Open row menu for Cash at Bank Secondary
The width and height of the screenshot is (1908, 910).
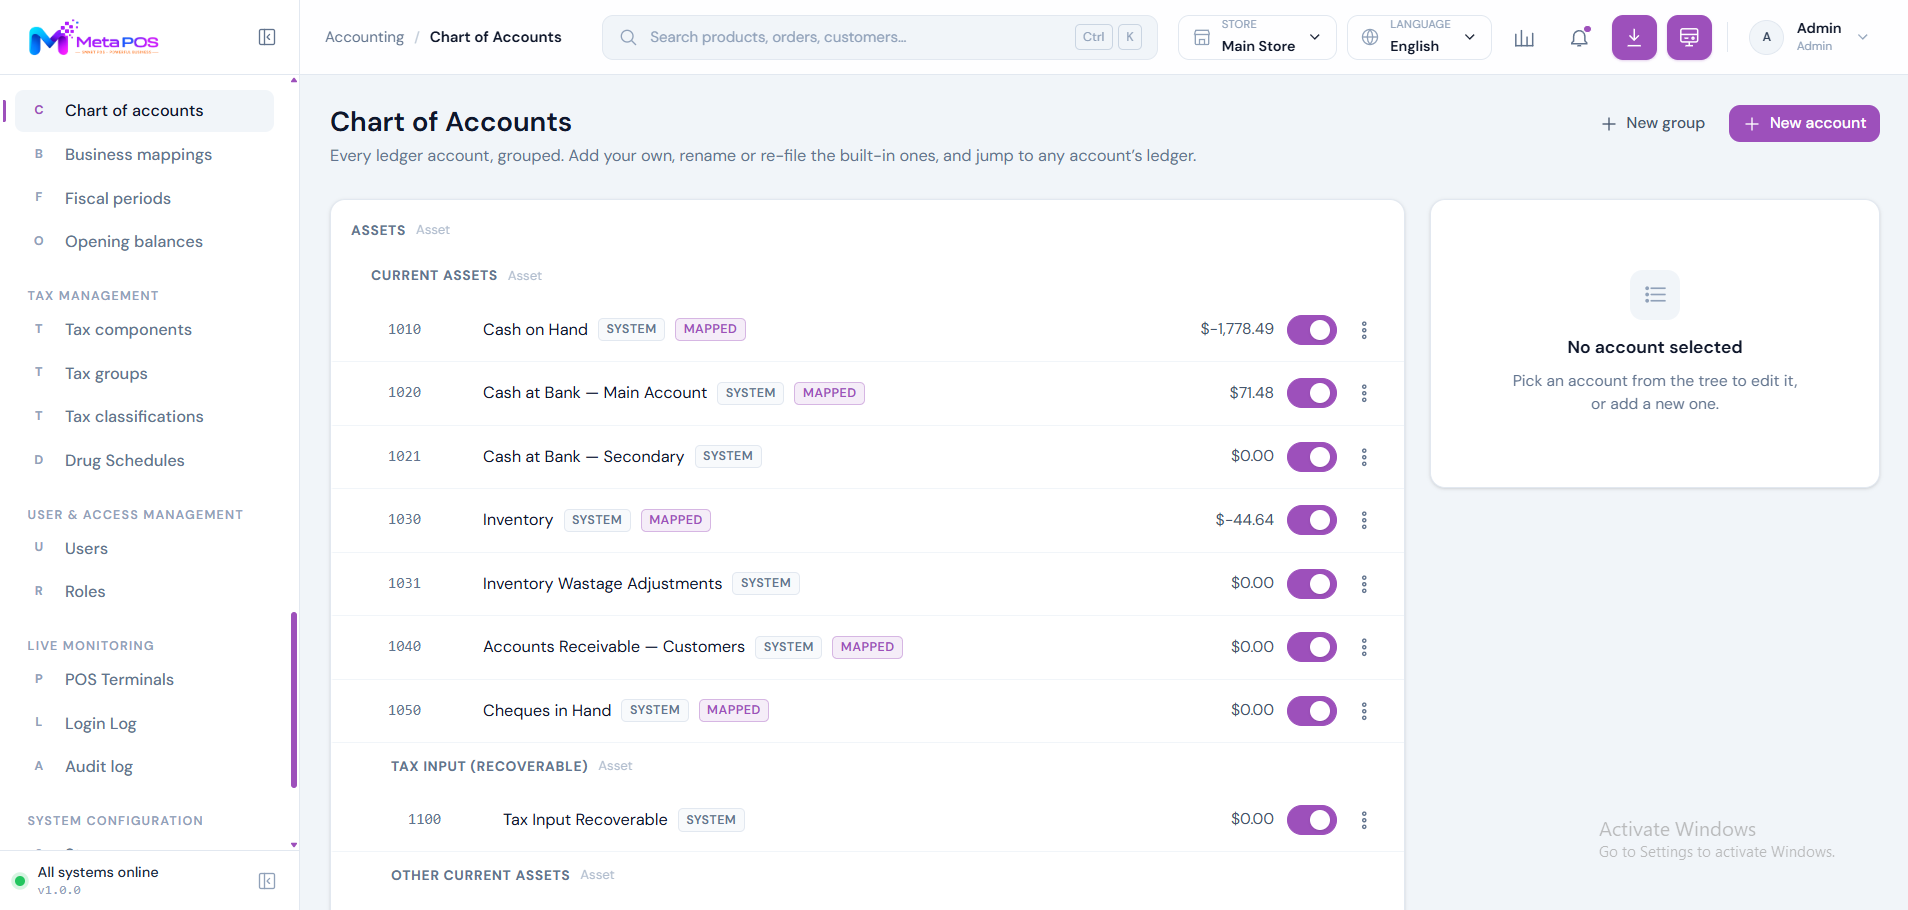pos(1364,457)
